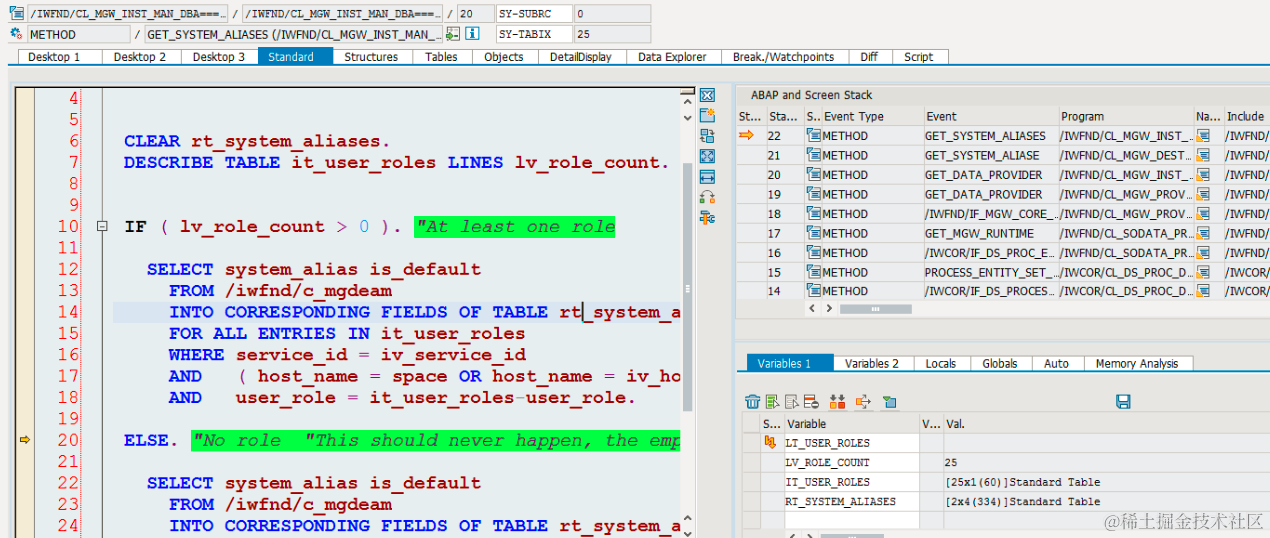Click navigate icon in stack row 22
Screen dimensions: 1270x538
point(1203,136)
